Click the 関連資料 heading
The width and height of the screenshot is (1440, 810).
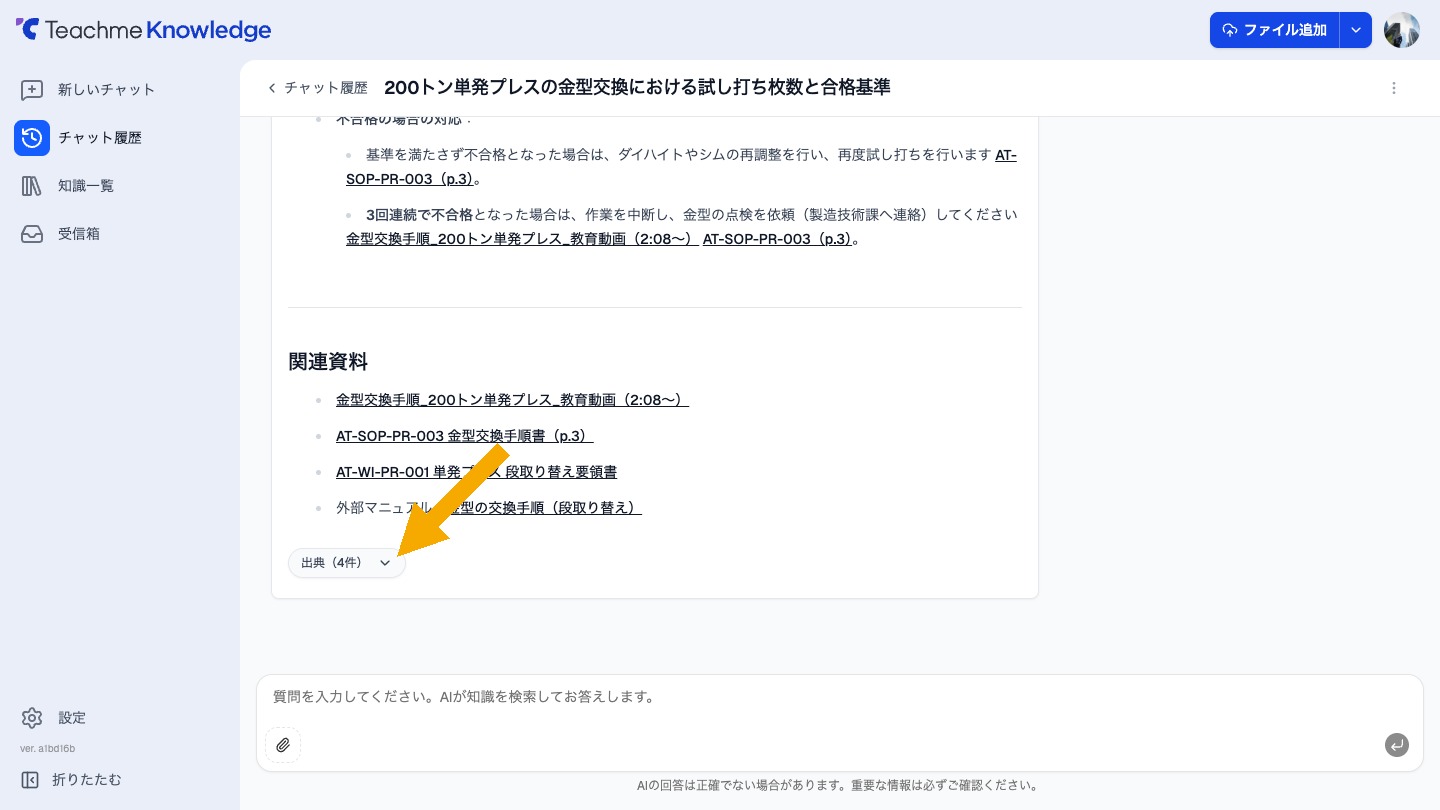328,361
